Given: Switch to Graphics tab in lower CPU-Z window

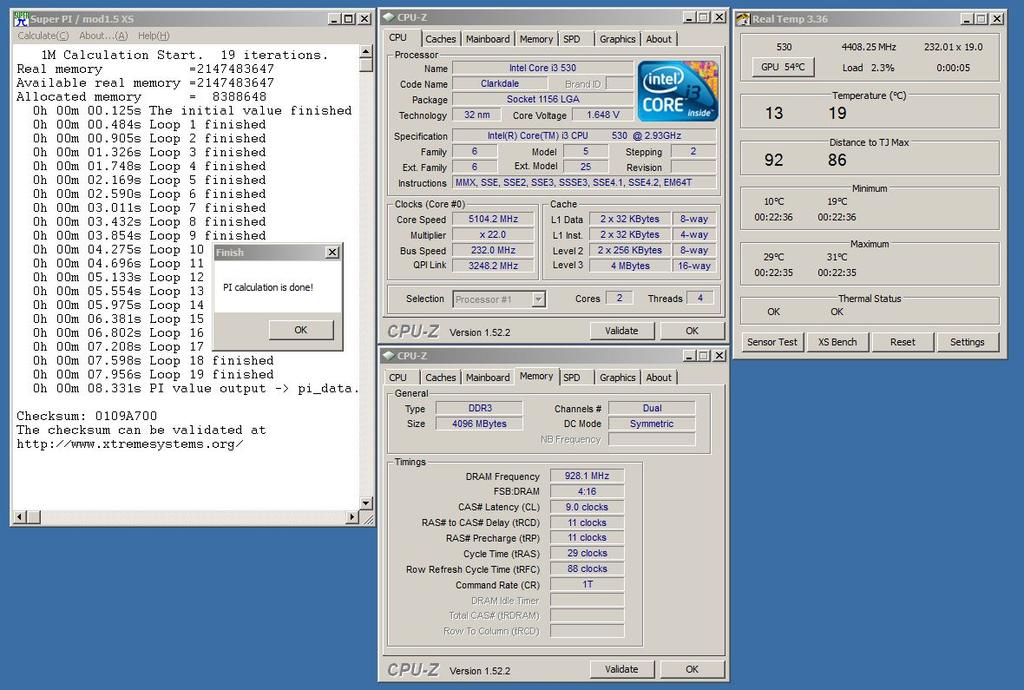Looking at the screenshot, I should [x=617, y=377].
